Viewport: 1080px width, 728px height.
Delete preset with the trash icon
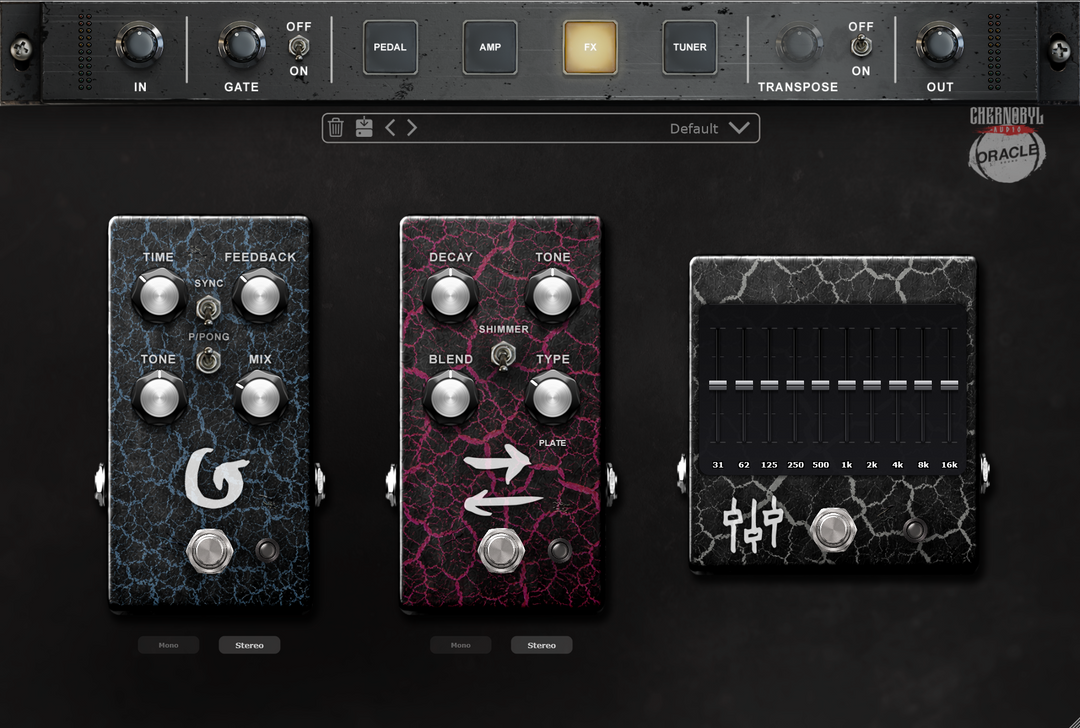pos(335,127)
